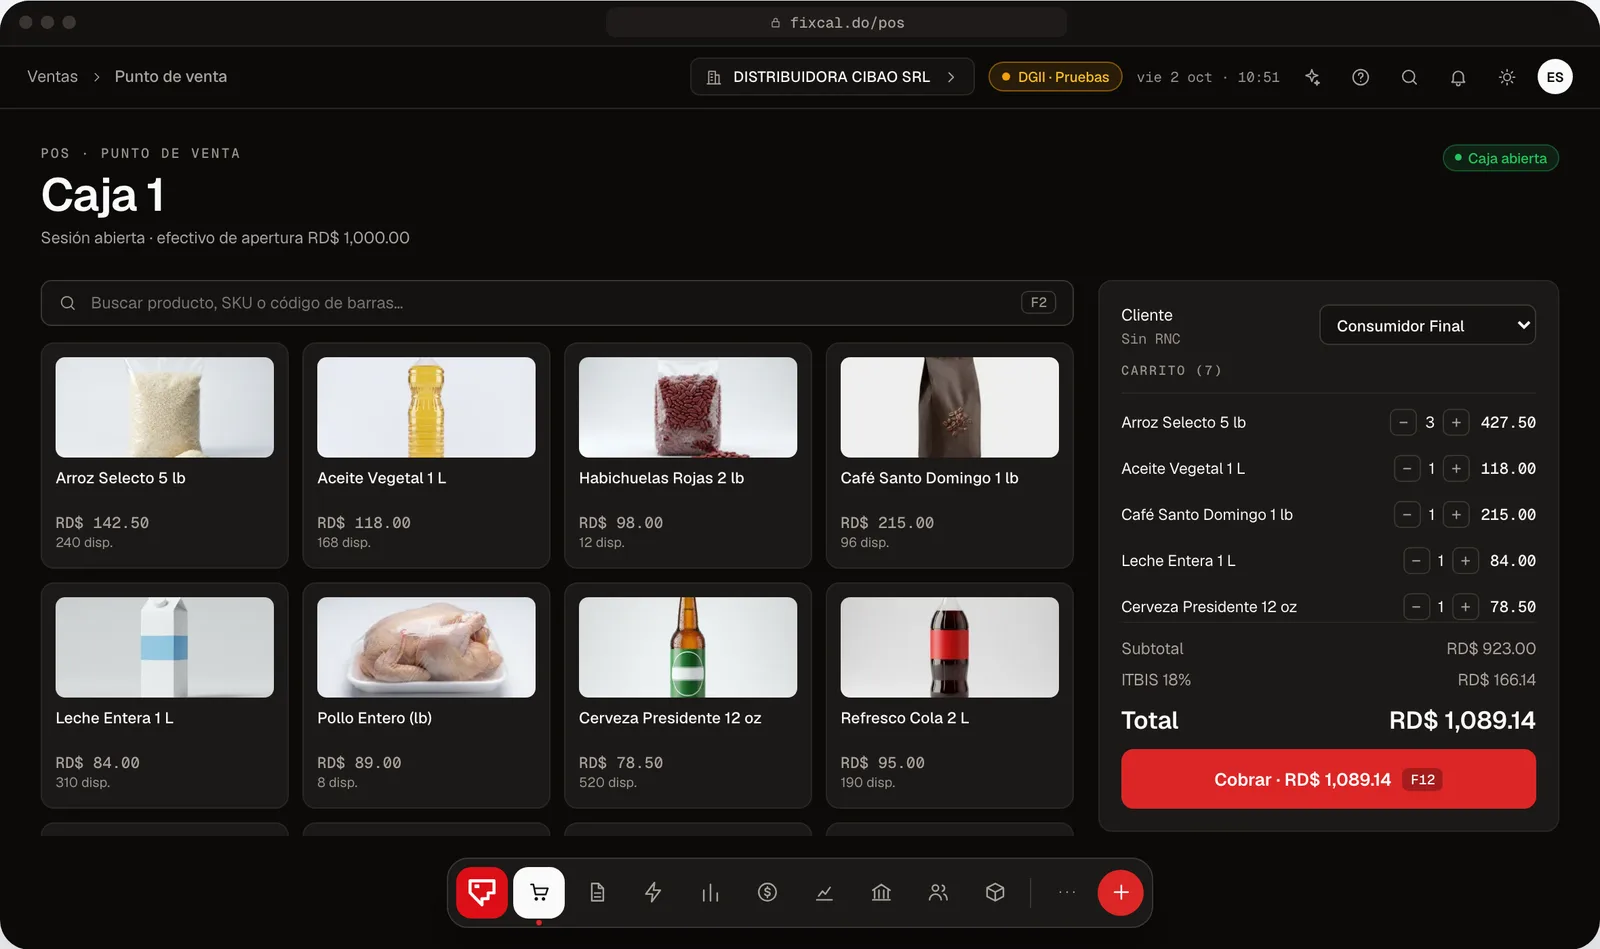This screenshot has height=949, width=1600.
Task: Click the red plus button in the dock
Action: click(x=1121, y=892)
